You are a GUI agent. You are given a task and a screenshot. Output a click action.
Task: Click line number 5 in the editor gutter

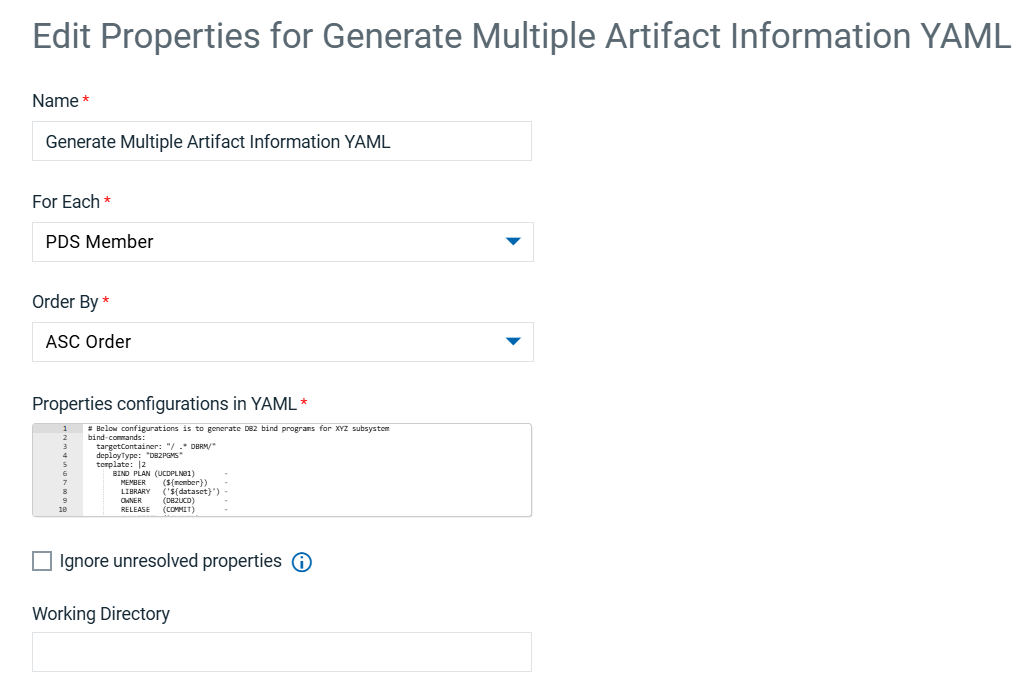[65, 464]
